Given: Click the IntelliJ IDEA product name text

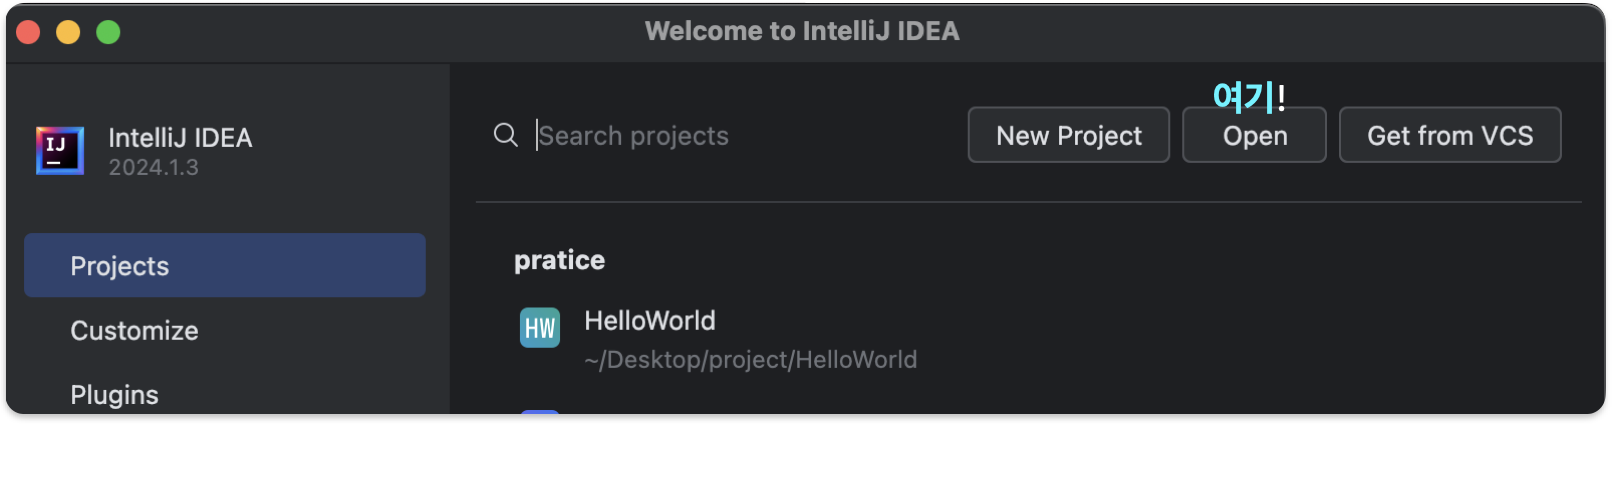Looking at the screenshot, I should [x=180, y=138].
